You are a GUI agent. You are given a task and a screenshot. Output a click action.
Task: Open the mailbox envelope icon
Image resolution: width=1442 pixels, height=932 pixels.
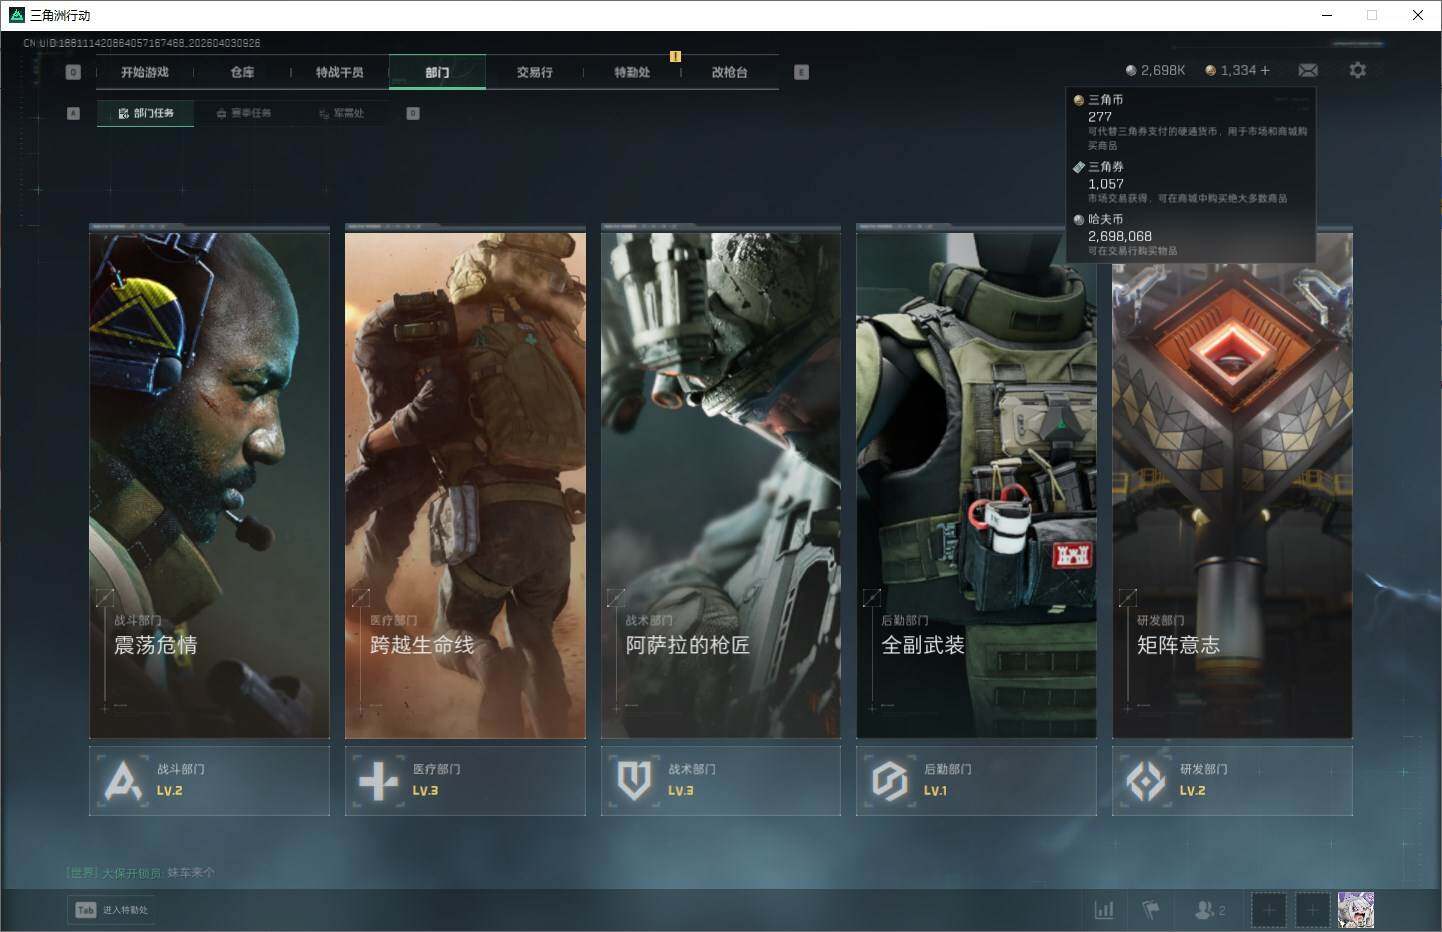[x=1308, y=70]
